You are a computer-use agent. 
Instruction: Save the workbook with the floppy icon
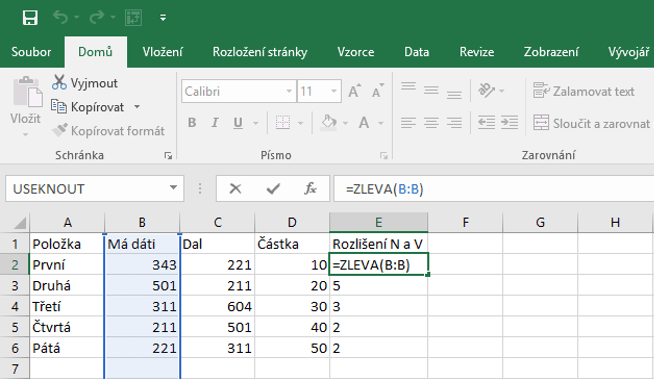coord(30,18)
